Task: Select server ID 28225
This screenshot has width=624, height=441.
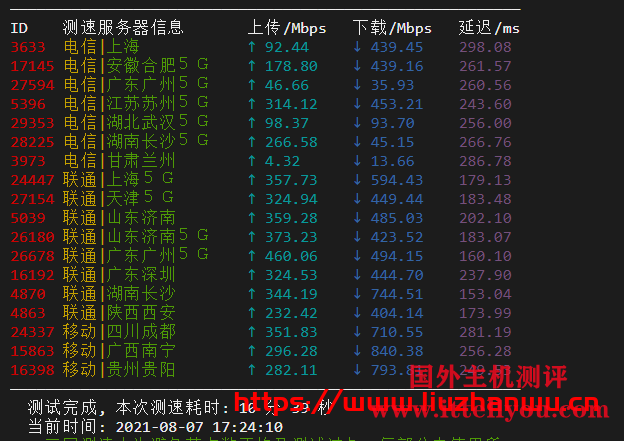Action: coord(32,142)
